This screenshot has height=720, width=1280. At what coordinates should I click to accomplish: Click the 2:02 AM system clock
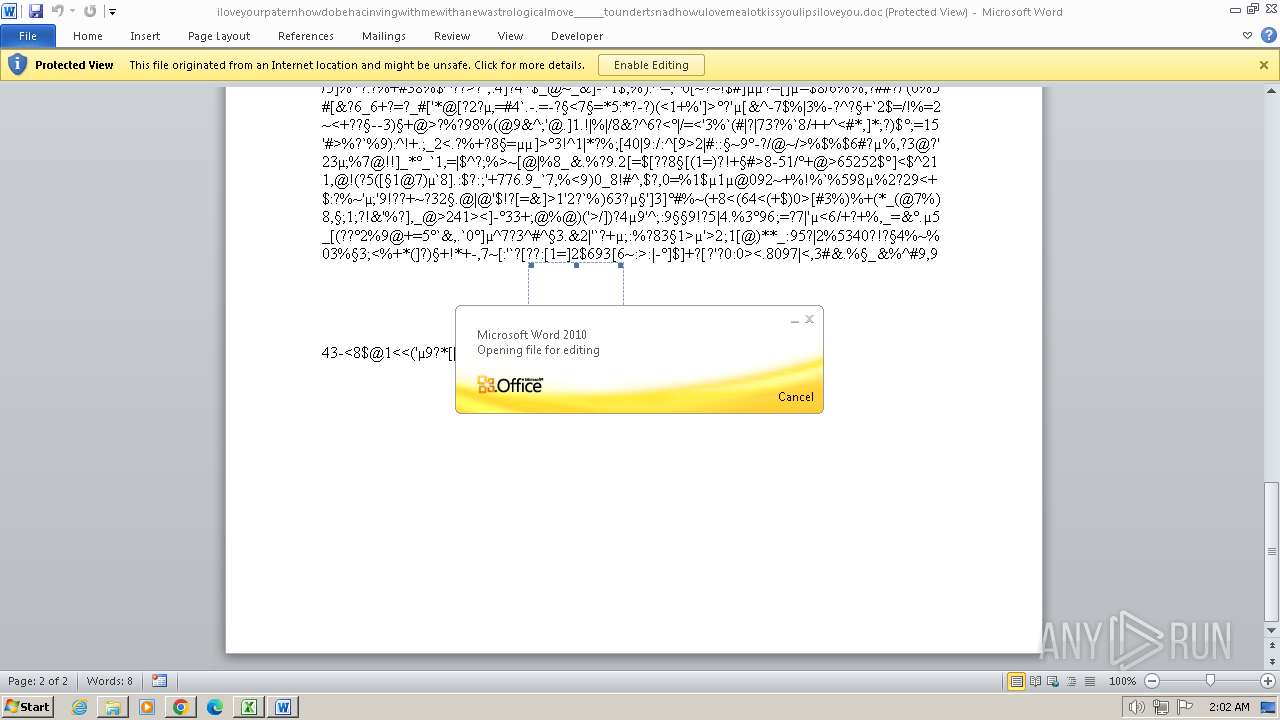point(1229,707)
